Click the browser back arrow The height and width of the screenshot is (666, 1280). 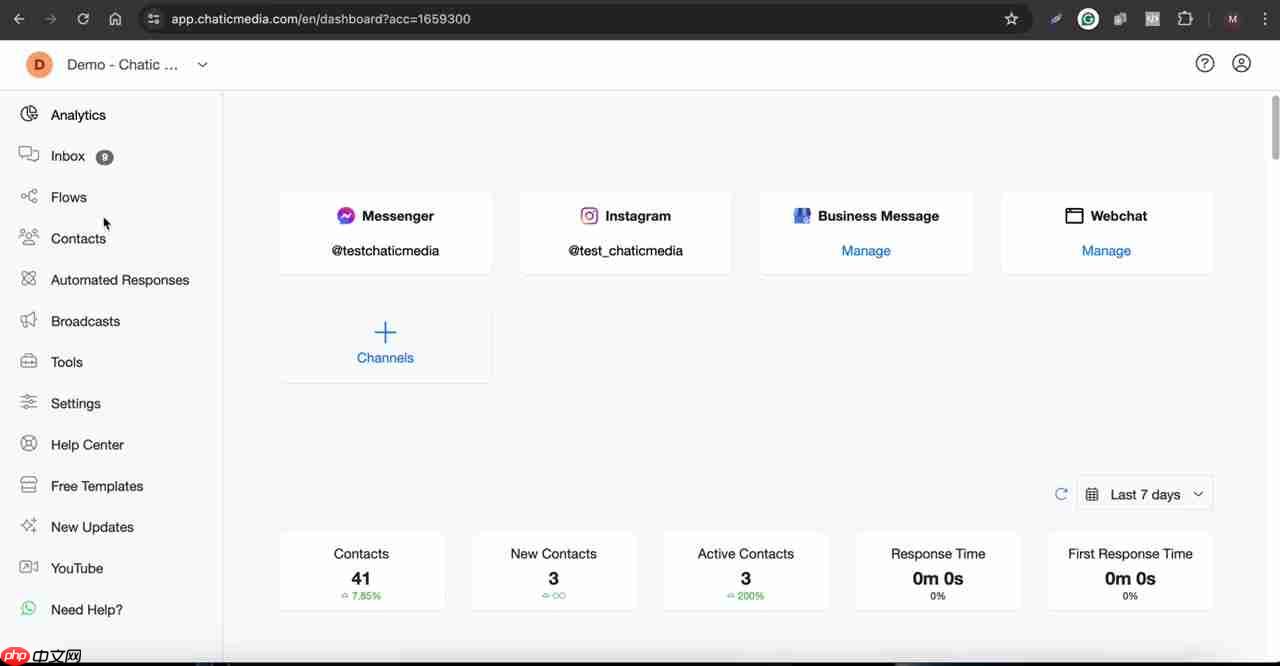coord(19,18)
